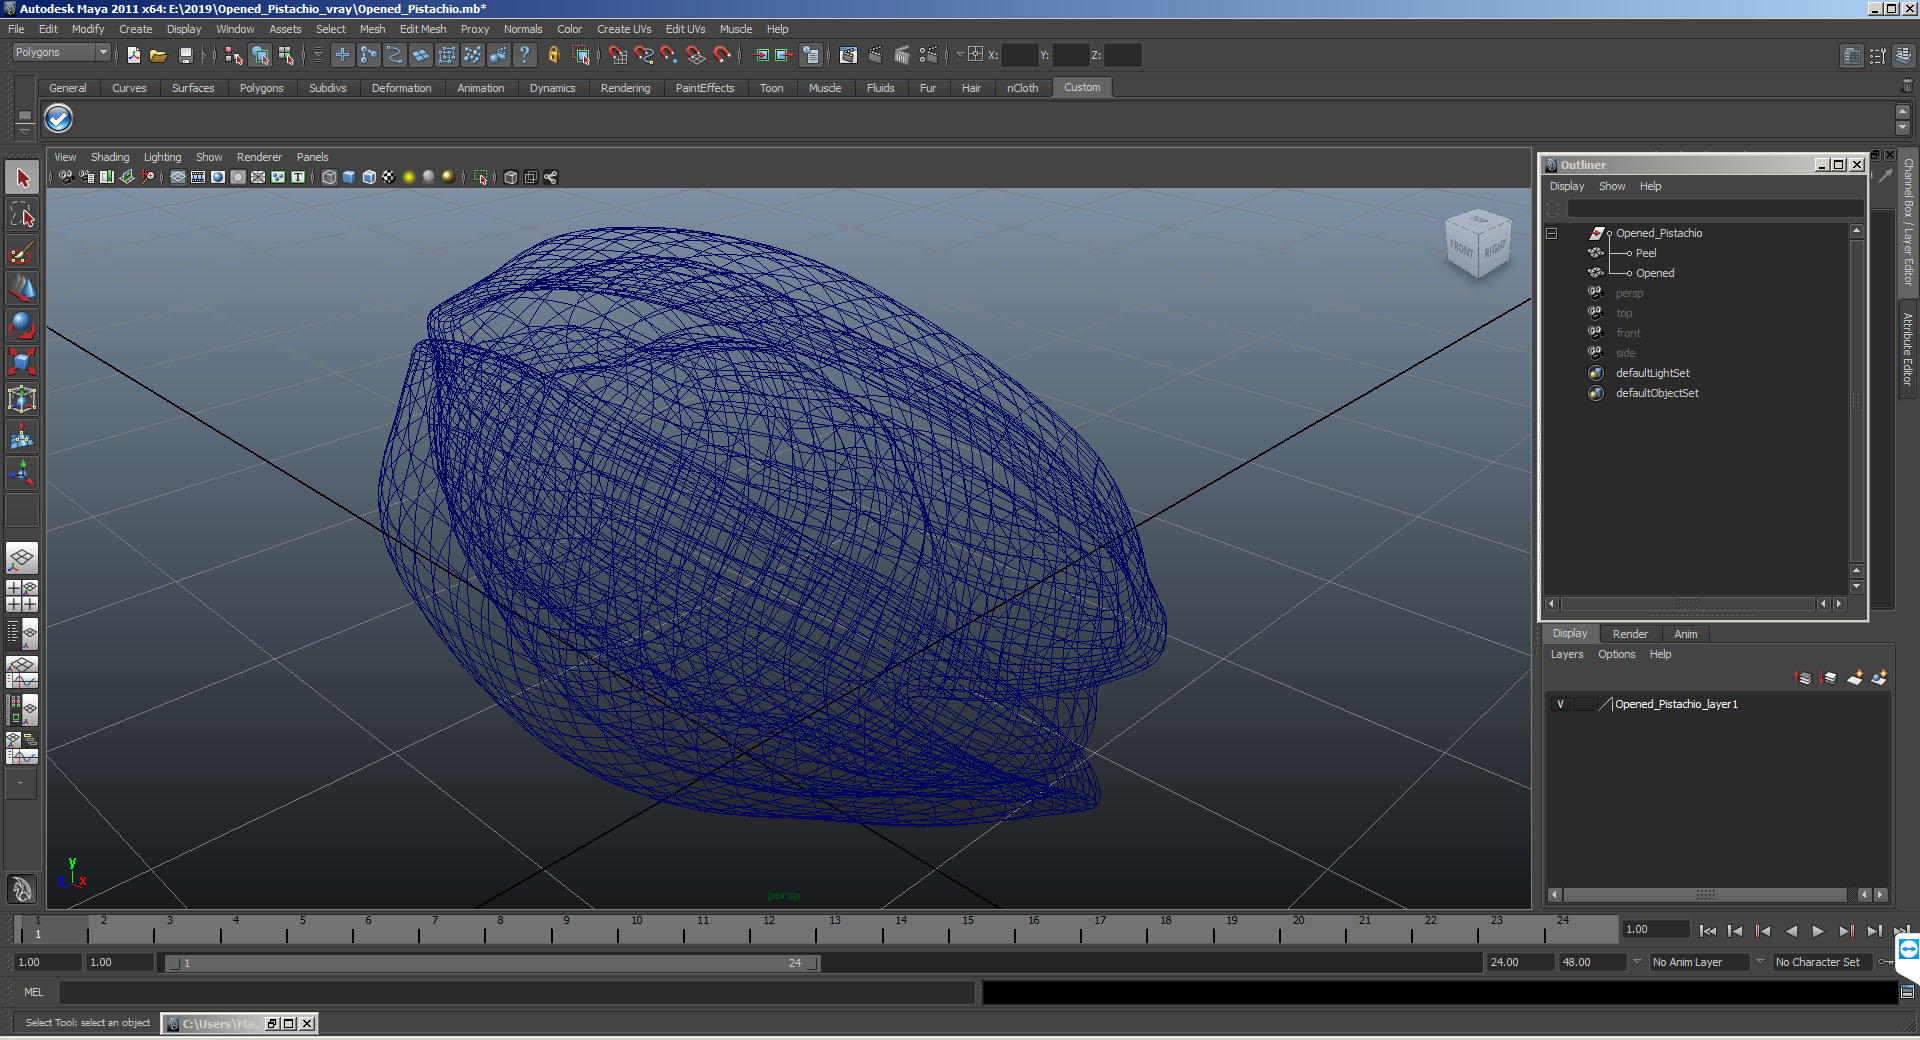Viewport: 1920px width, 1040px height.
Task: Save the current scene
Action: (x=185, y=55)
